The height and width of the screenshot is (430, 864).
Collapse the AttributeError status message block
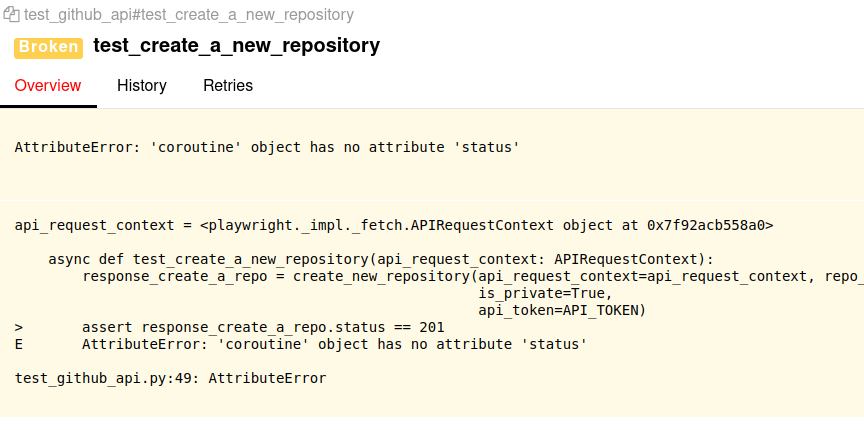coord(268,147)
